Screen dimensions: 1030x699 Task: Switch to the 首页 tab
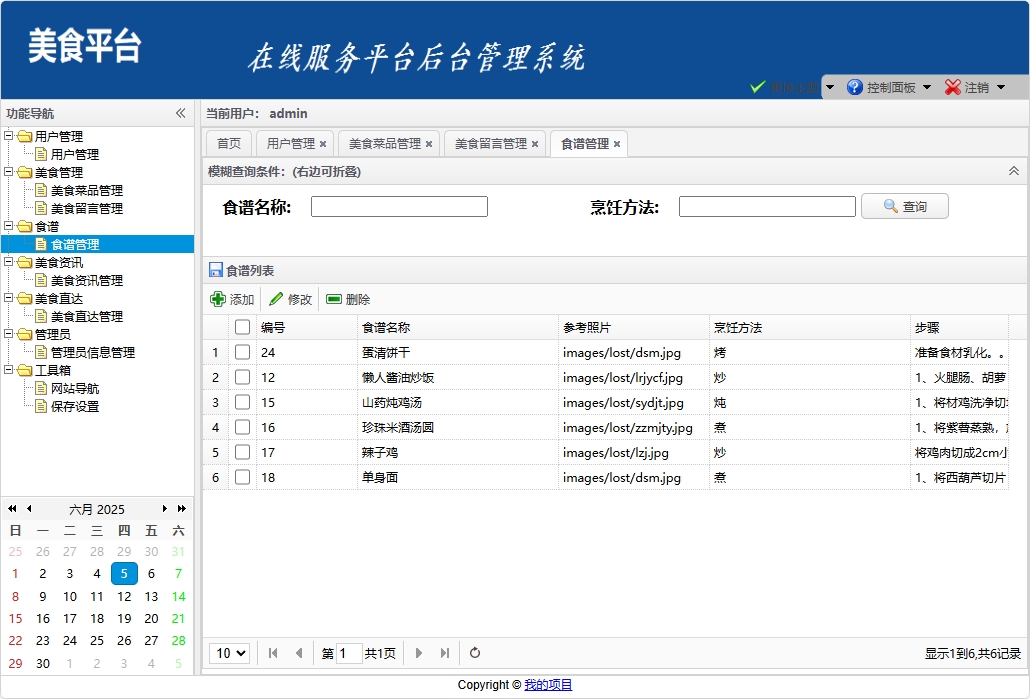229,144
